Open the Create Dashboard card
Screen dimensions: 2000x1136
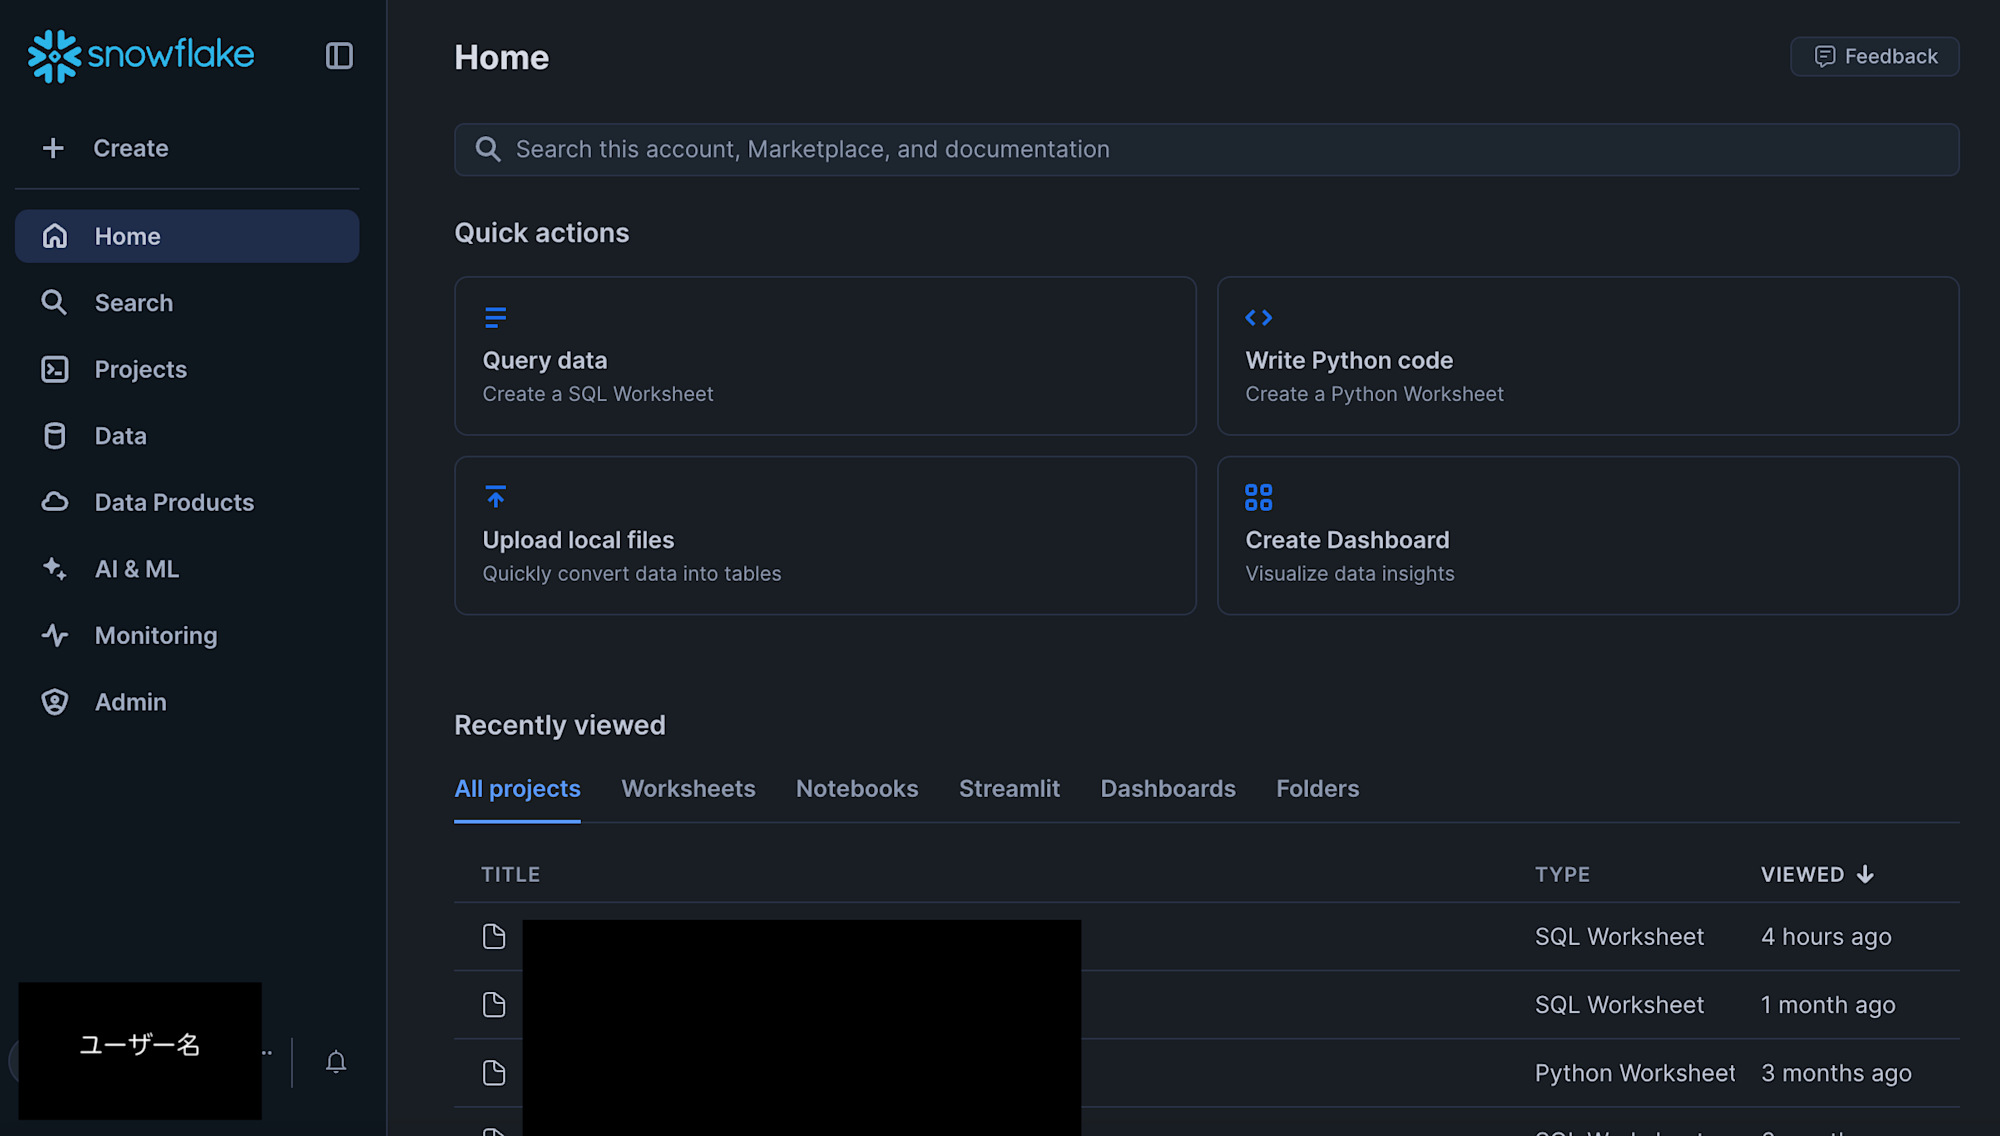point(1588,535)
